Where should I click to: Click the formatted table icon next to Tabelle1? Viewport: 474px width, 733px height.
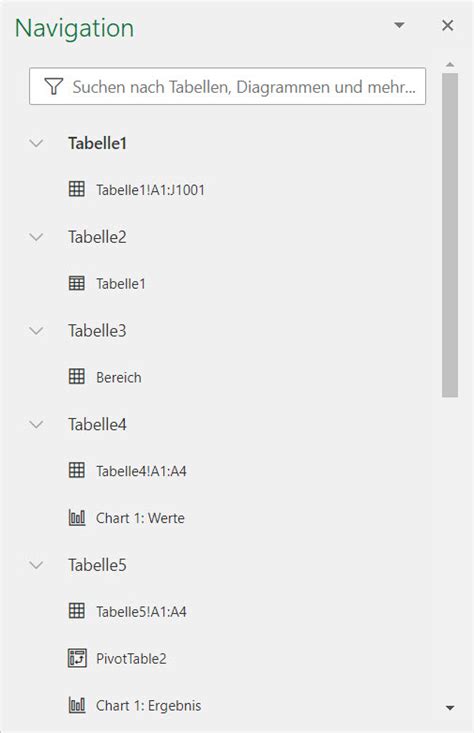(x=77, y=283)
